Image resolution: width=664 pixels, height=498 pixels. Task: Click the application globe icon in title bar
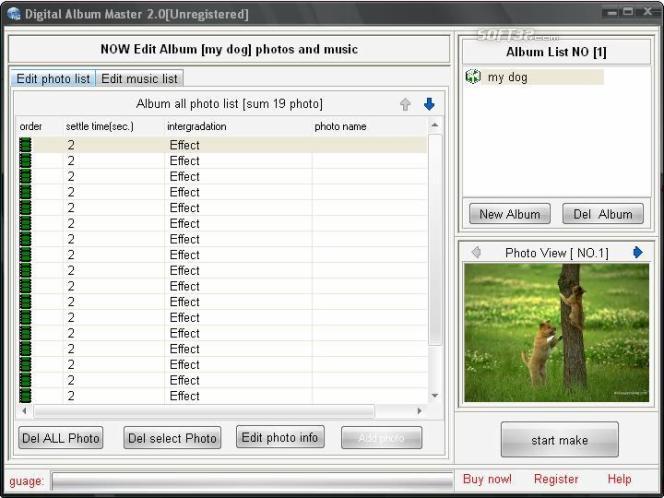pos(14,14)
